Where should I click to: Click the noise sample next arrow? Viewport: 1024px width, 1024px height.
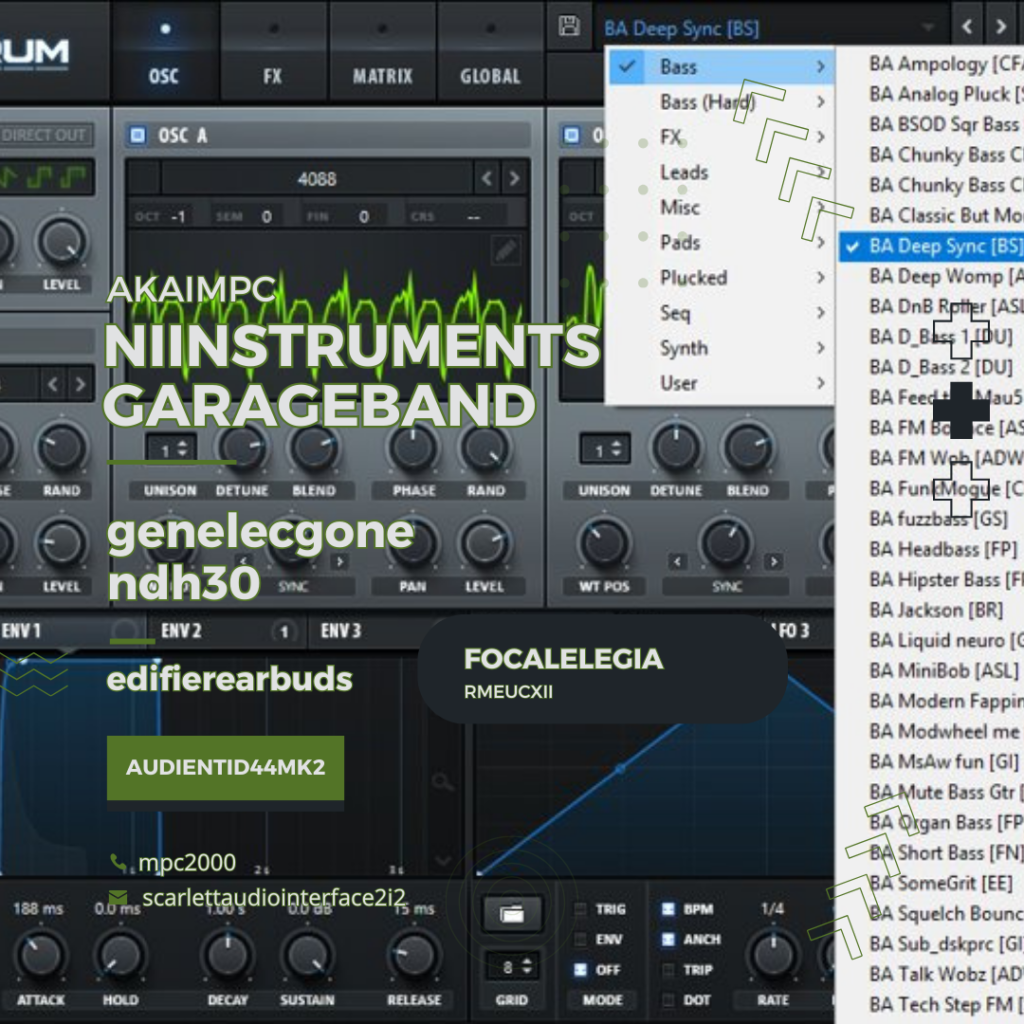point(80,384)
